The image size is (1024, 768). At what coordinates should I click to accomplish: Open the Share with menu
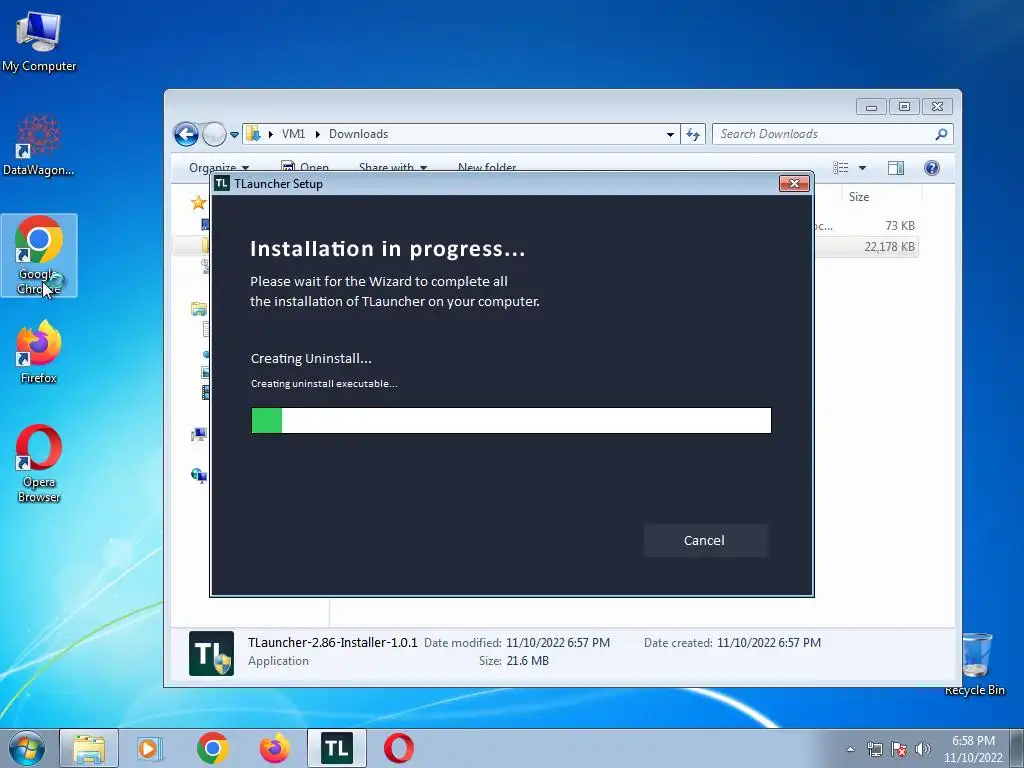click(x=392, y=167)
